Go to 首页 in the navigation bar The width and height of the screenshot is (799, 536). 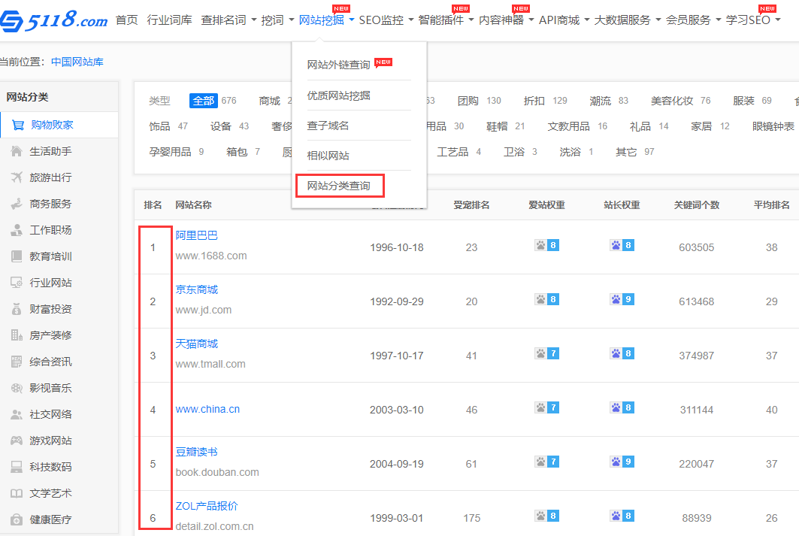(127, 20)
